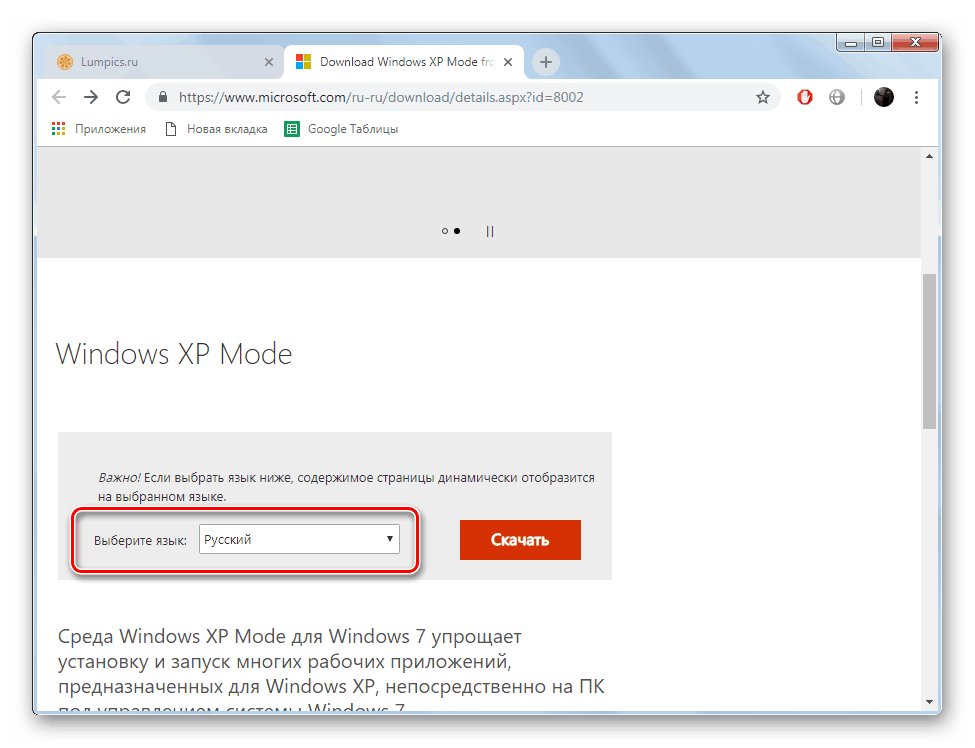975x748 pixels.
Task: Close the Lumpics.ru tab
Action: click(x=269, y=62)
